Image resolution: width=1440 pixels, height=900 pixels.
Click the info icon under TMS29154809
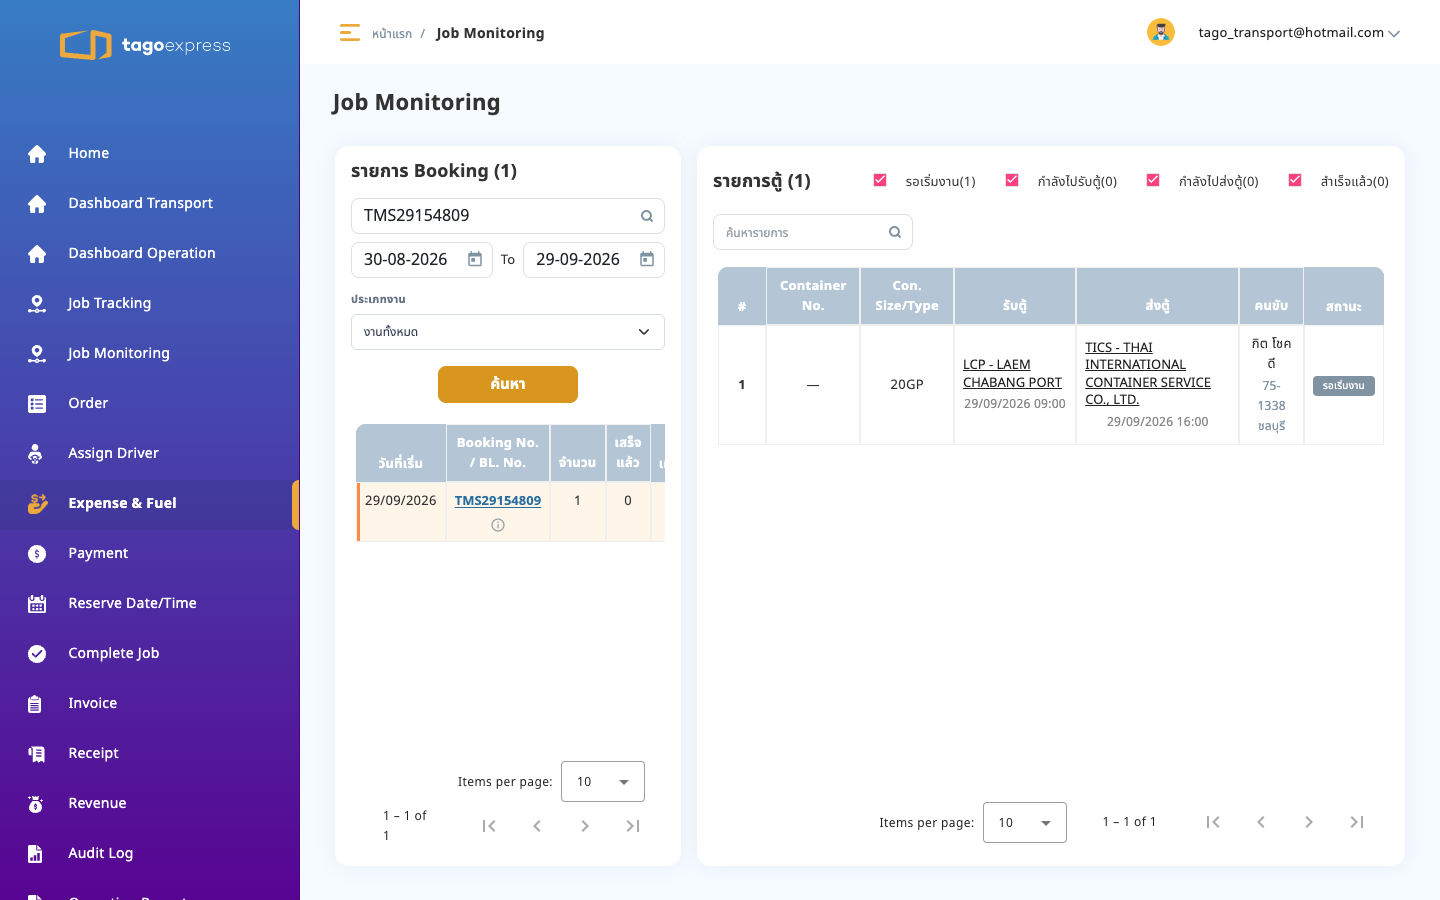click(498, 525)
